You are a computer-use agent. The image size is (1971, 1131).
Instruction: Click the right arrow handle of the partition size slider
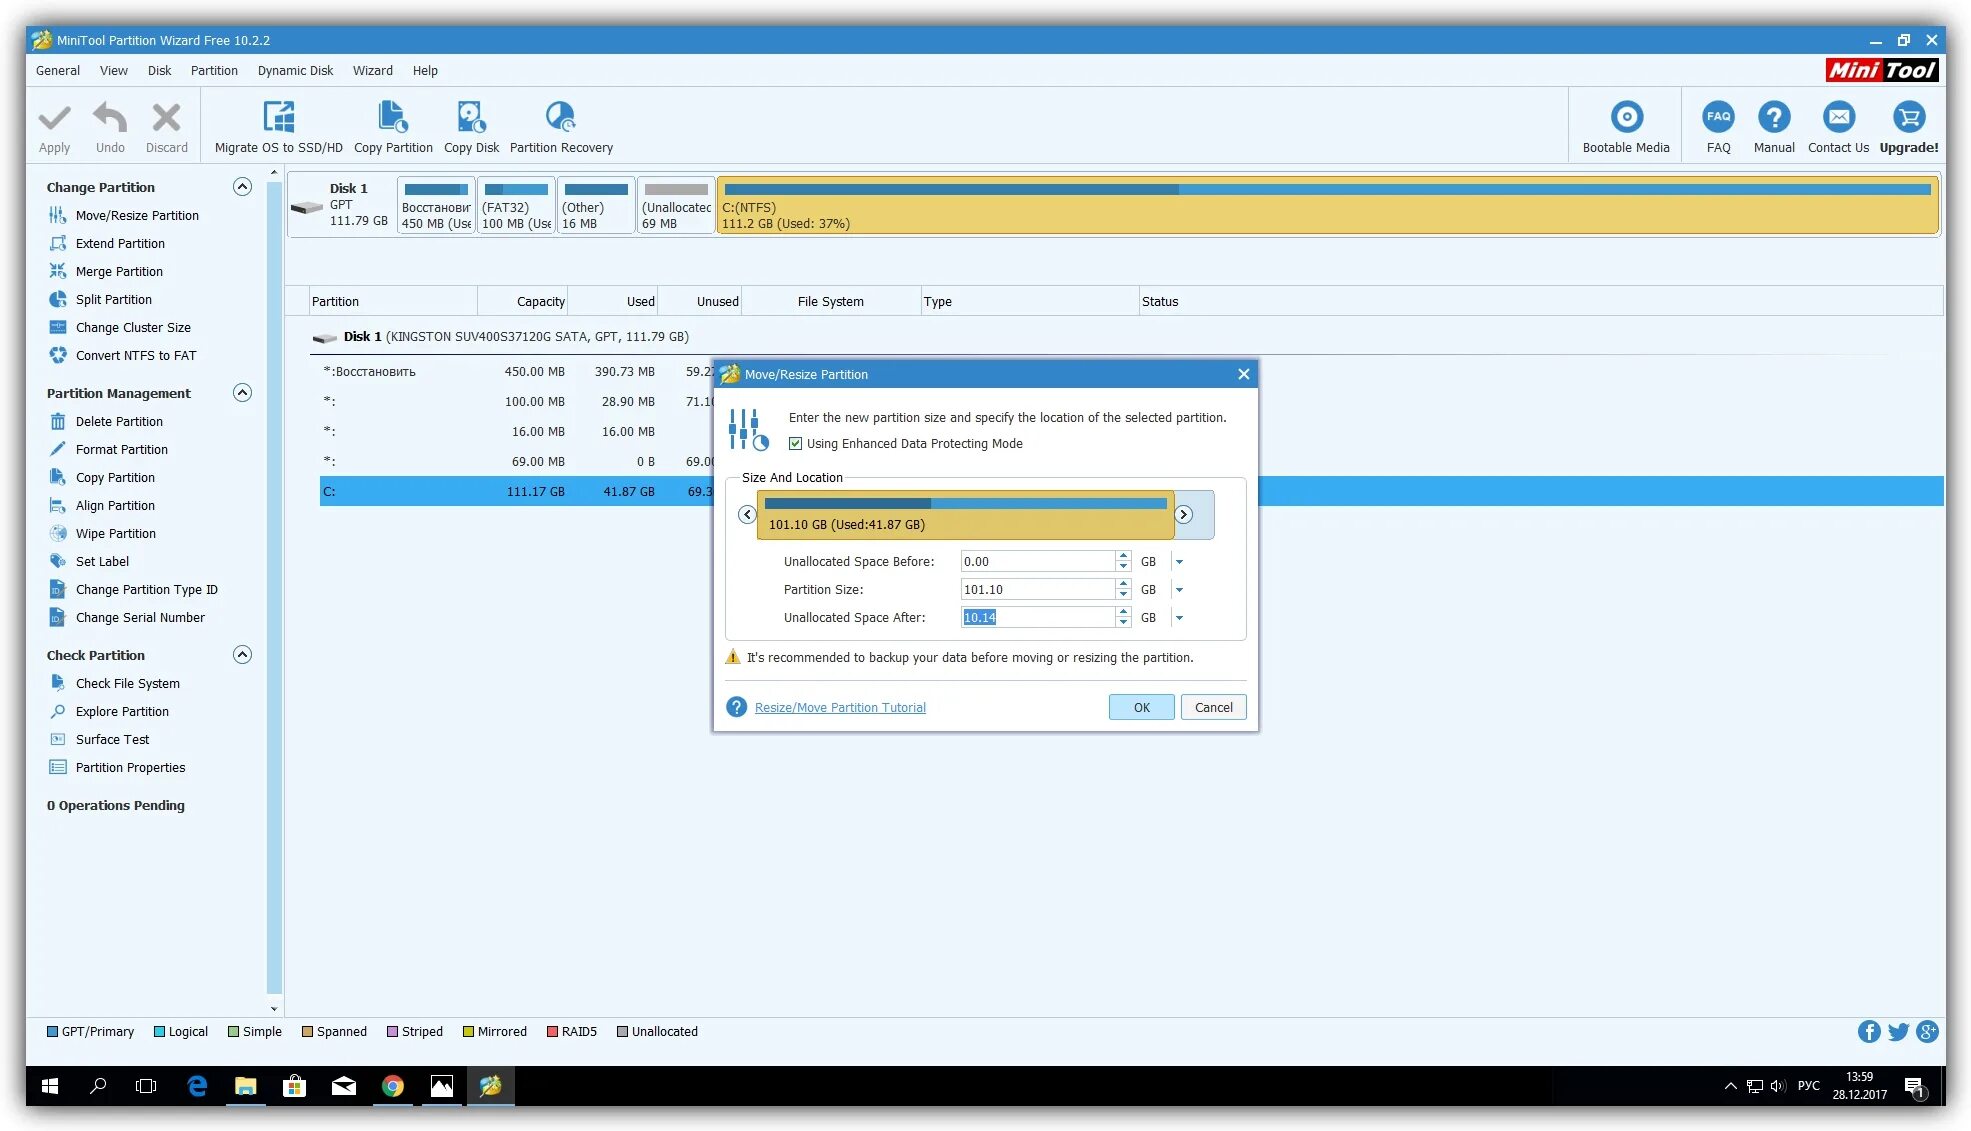click(x=1183, y=515)
